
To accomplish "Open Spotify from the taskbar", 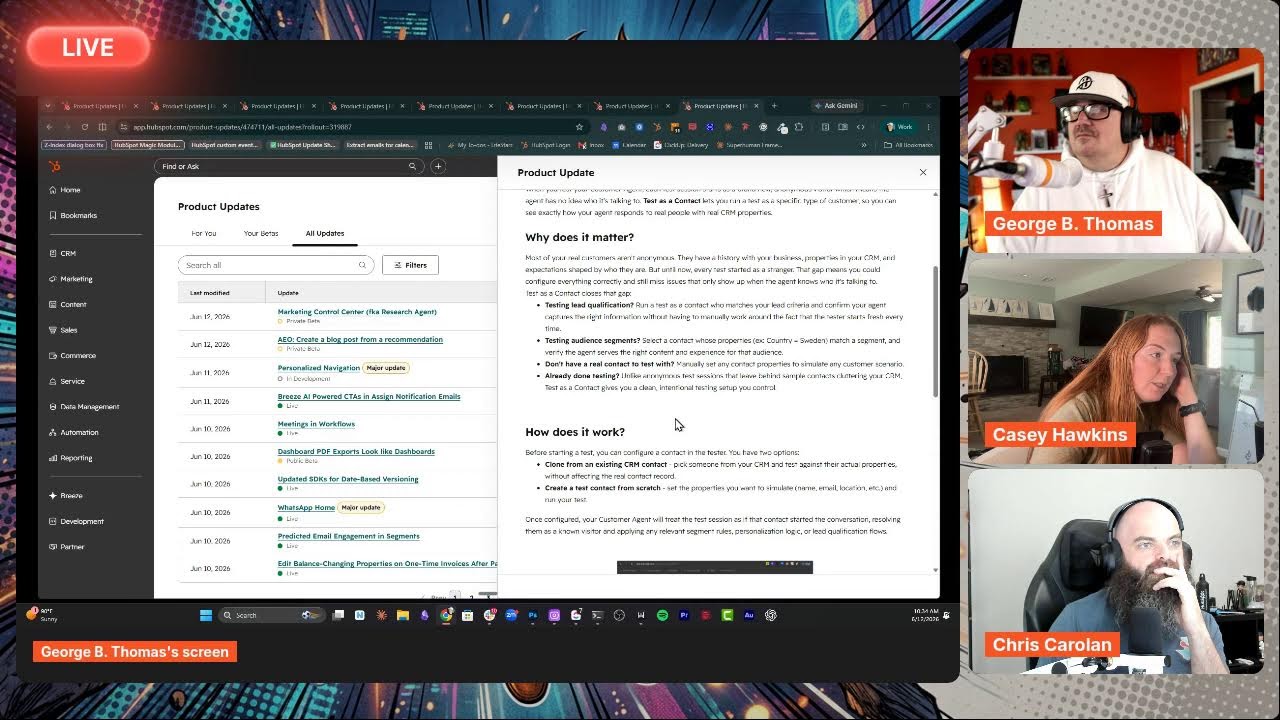I will 663,615.
